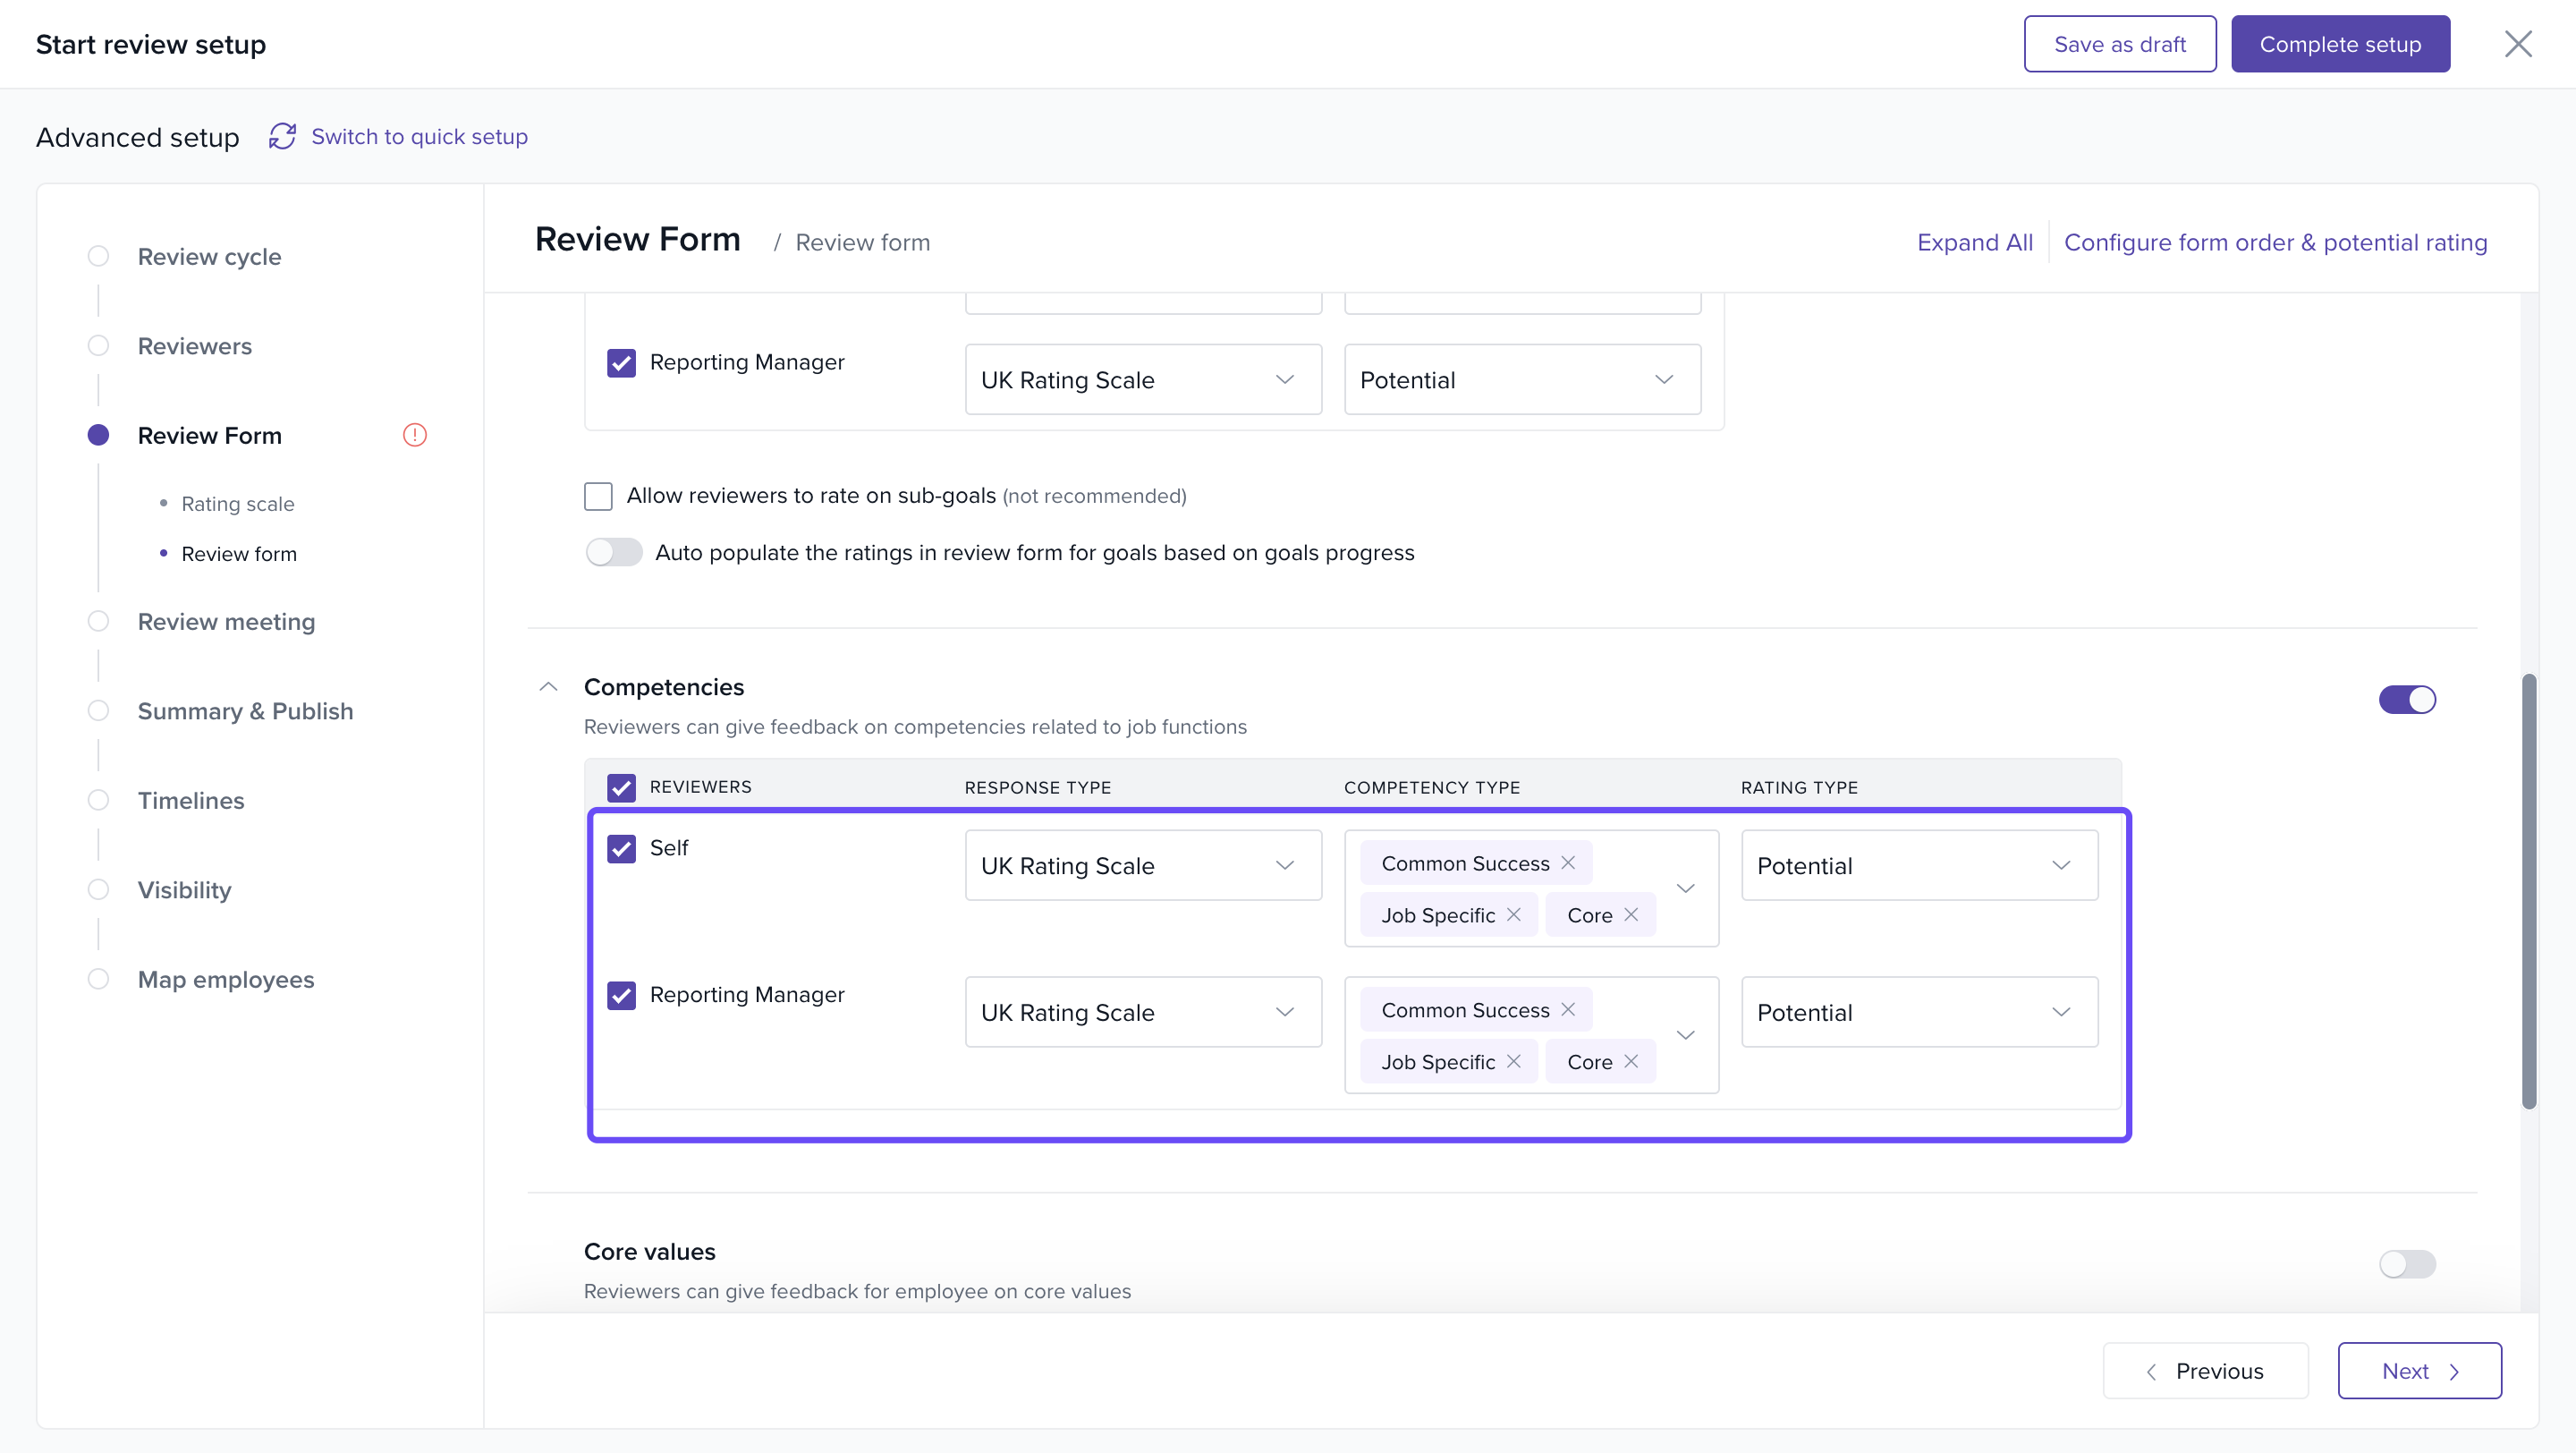Remove Core tag from Reporting Manager row
Viewport: 2576px width, 1453px height.
(1631, 1062)
